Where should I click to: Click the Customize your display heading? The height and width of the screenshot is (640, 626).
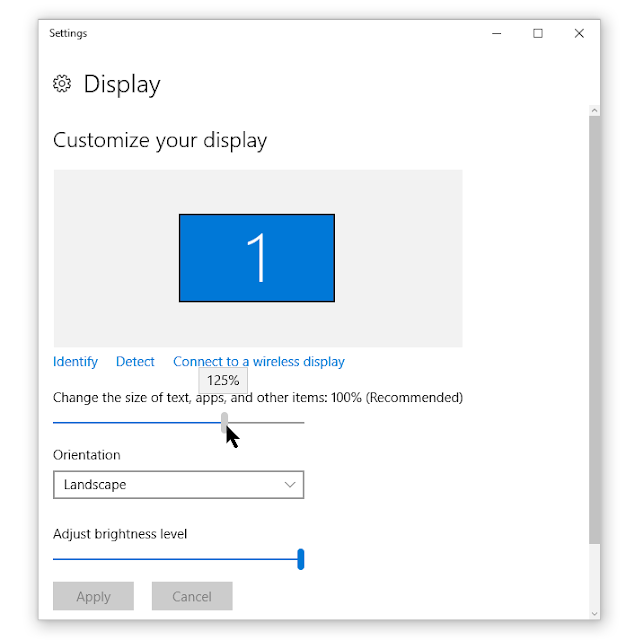(x=160, y=140)
